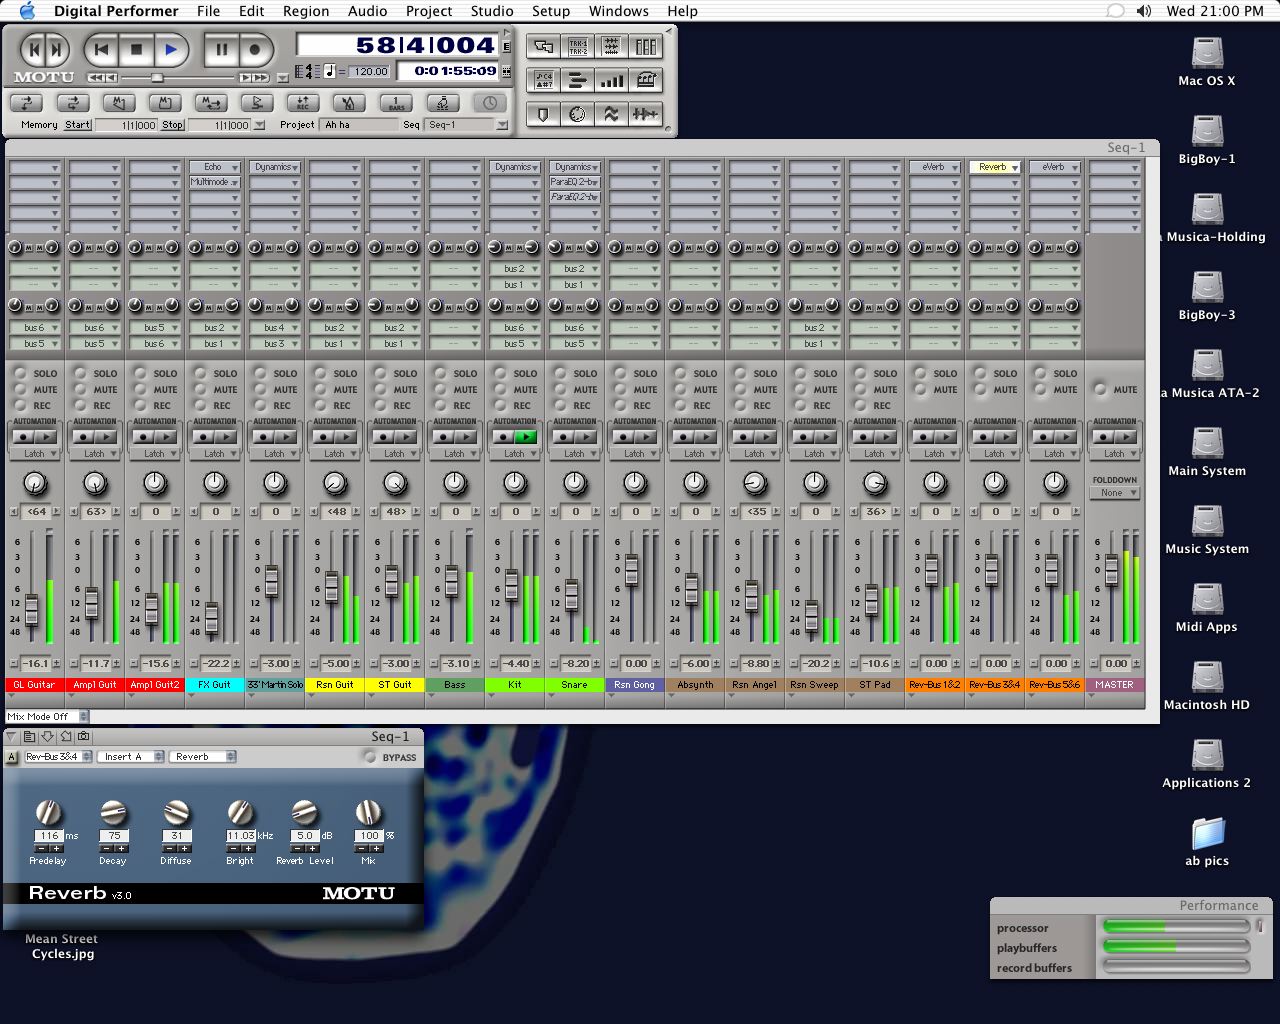The image size is (1280, 1024).
Task: Click the Pause transport button
Action: 221,49
